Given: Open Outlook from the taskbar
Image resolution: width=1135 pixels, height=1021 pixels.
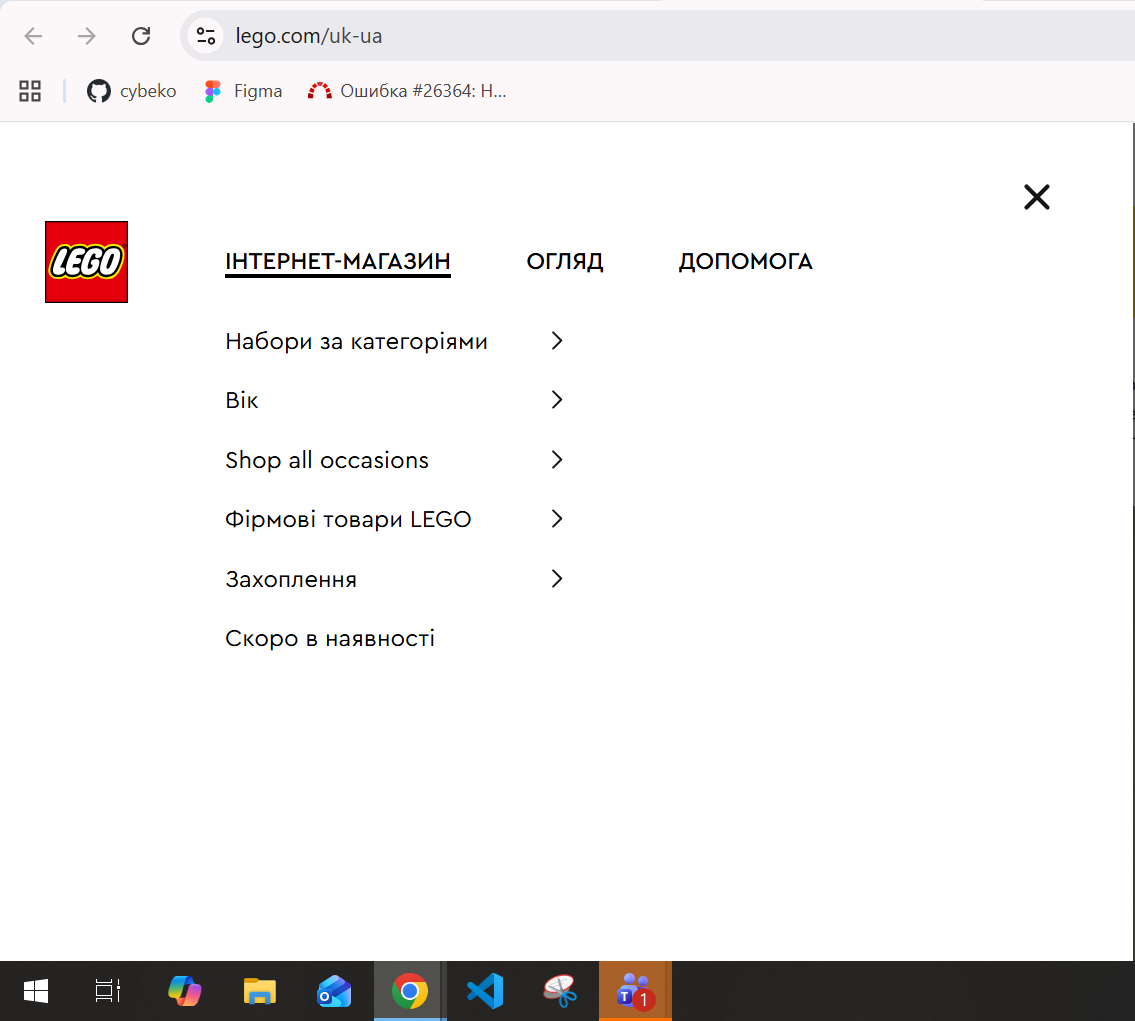Looking at the screenshot, I should (x=334, y=991).
